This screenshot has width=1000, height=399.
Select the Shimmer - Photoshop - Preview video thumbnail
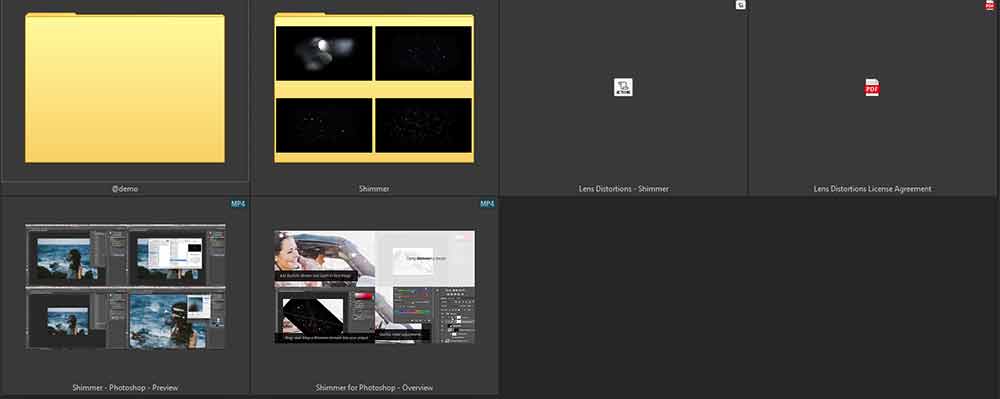pyautogui.click(x=125, y=286)
